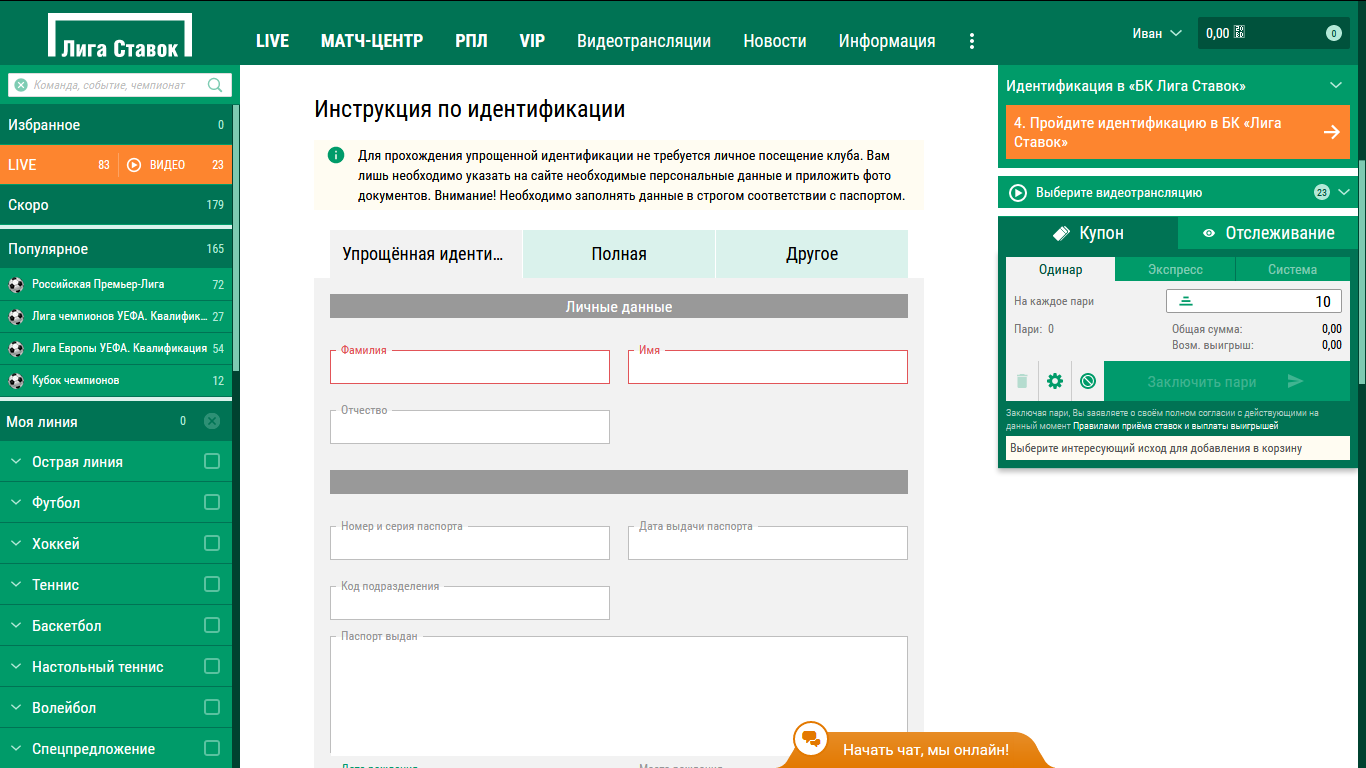1366x768 pixels.
Task: Expand the video broadcast selection chevron
Action: click(x=1343, y=192)
